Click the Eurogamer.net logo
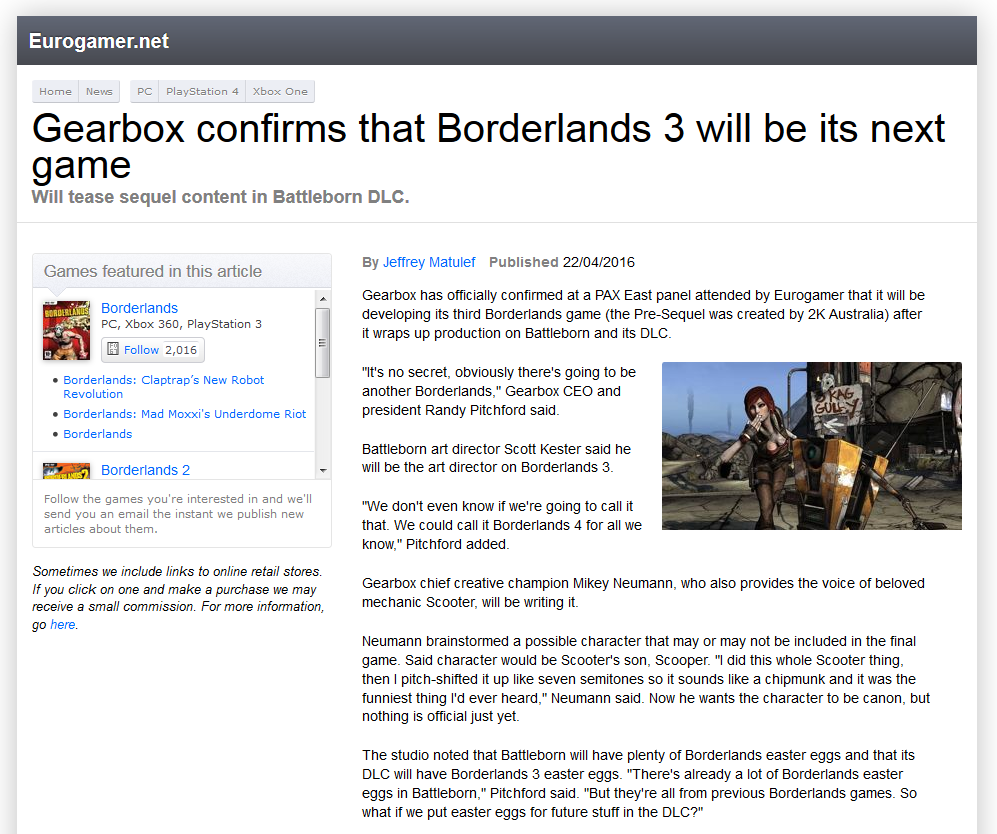997x834 pixels. point(98,41)
